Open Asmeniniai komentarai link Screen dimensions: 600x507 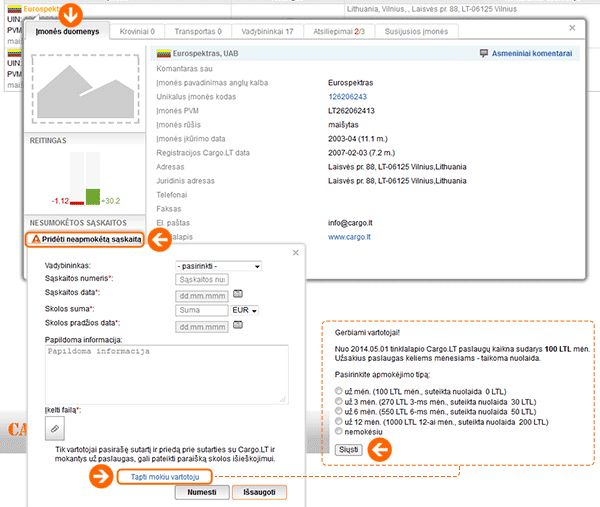[x=532, y=54]
